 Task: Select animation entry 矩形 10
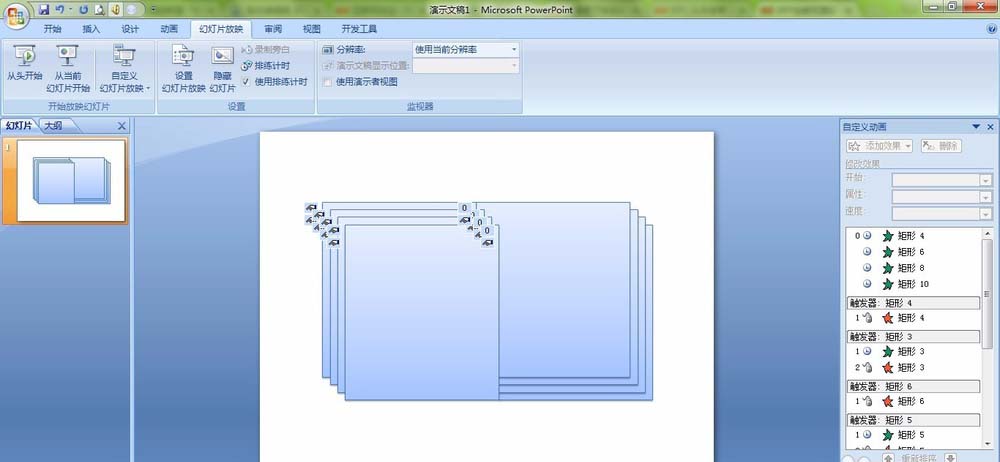[914, 284]
